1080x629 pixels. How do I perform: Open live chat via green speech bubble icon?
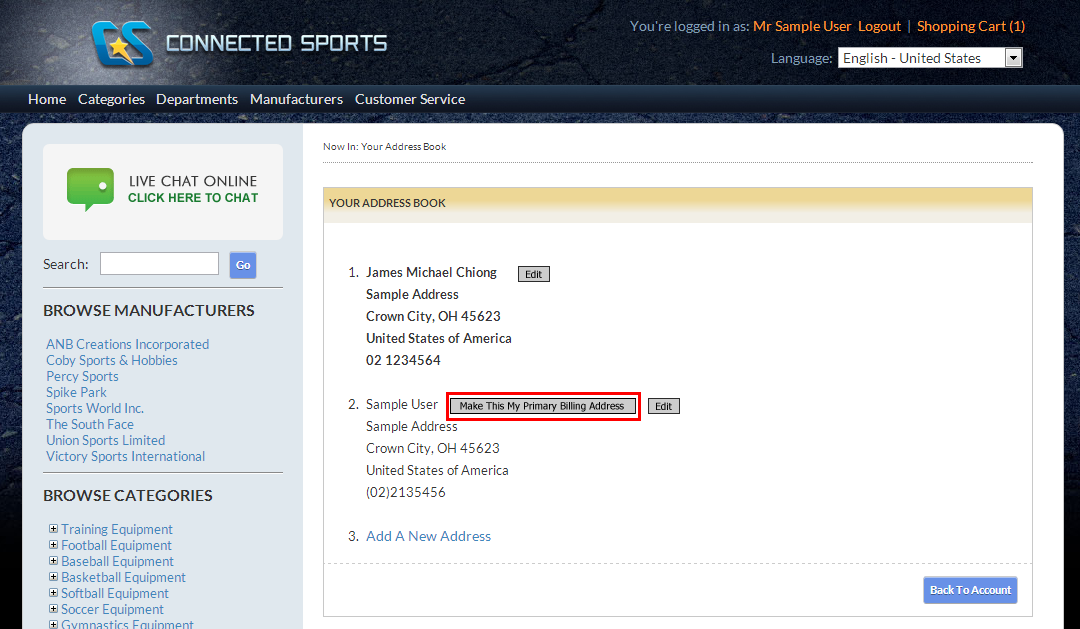tap(90, 189)
